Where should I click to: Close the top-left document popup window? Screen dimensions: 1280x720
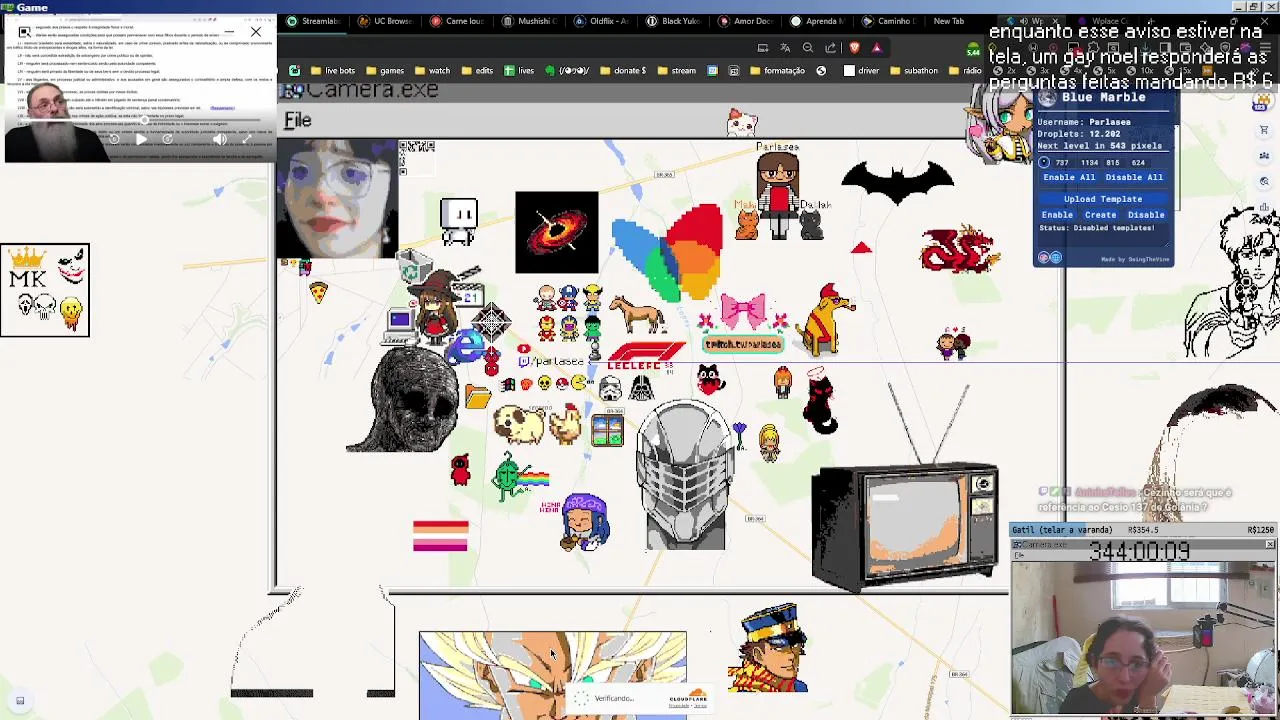[x=256, y=32]
